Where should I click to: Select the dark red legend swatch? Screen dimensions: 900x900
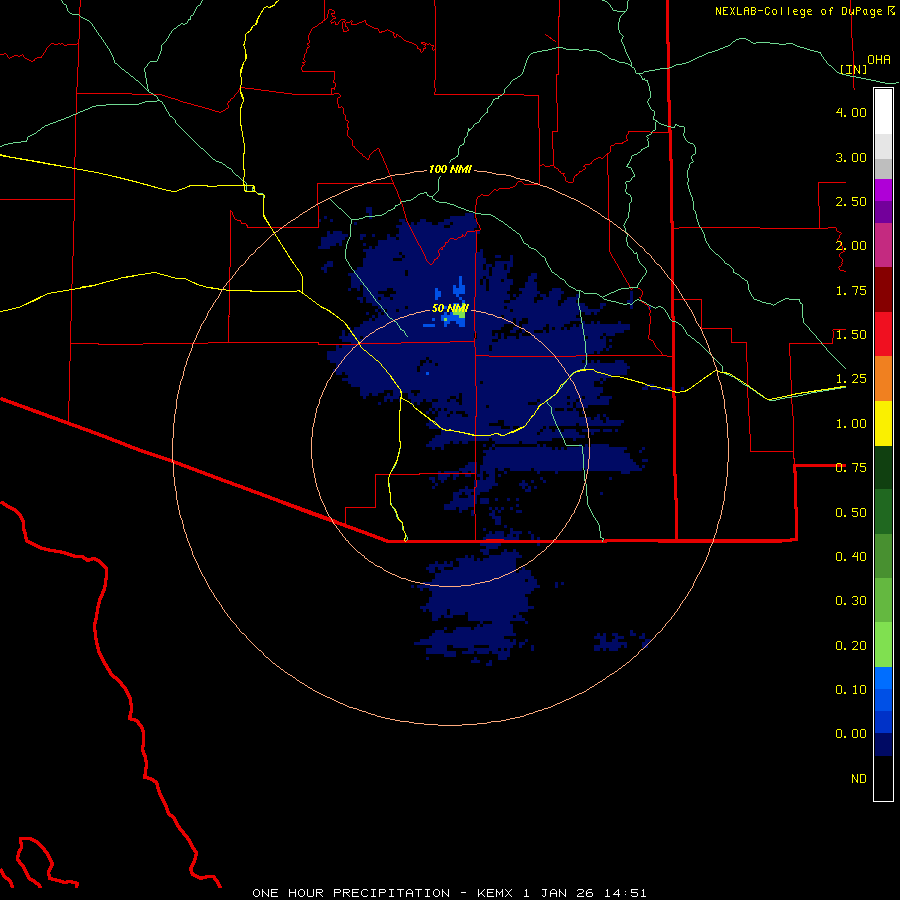tap(883, 290)
